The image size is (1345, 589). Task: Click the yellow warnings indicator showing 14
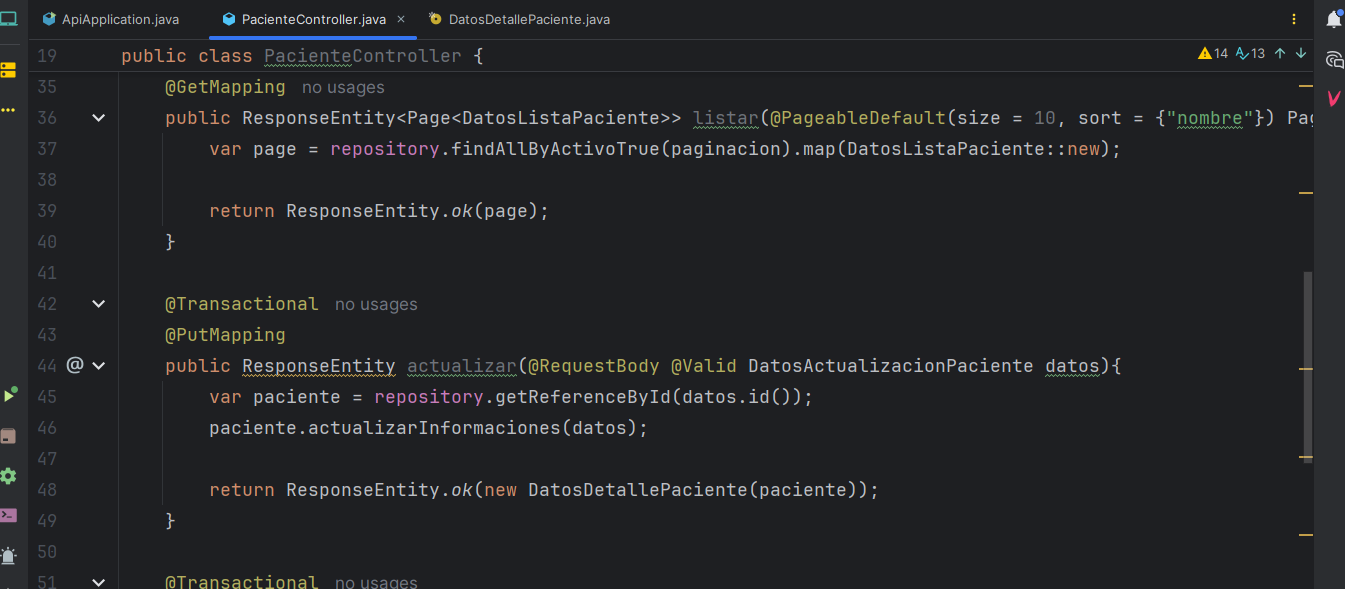click(1213, 54)
